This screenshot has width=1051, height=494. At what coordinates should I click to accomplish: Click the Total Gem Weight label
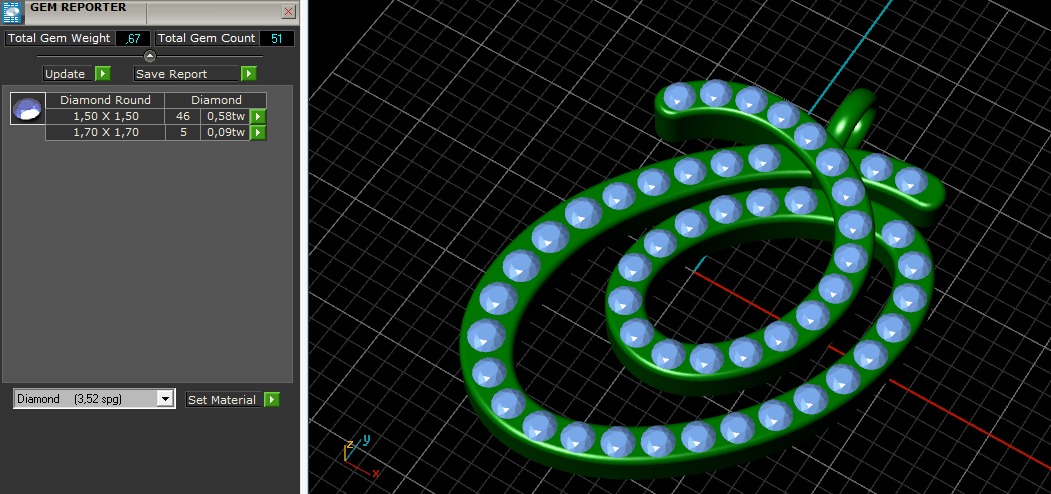(x=59, y=38)
